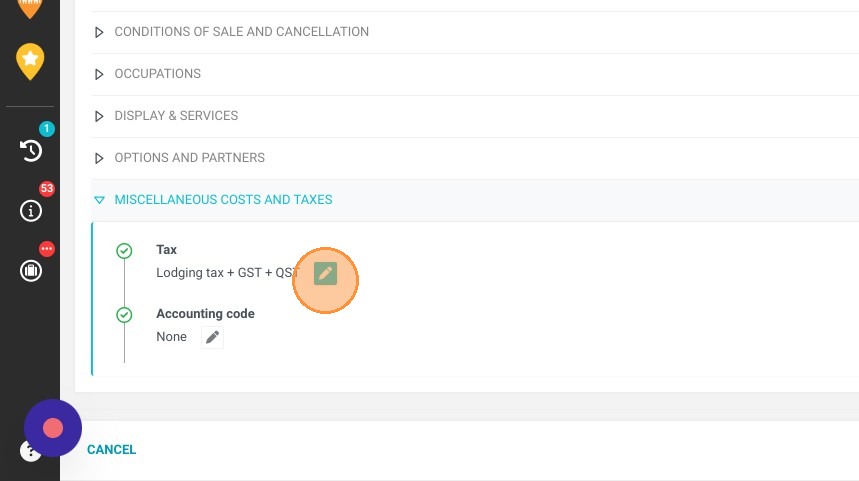Click the Cancel link
The width and height of the screenshot is (859, 481).
click(x=111, y=449)
